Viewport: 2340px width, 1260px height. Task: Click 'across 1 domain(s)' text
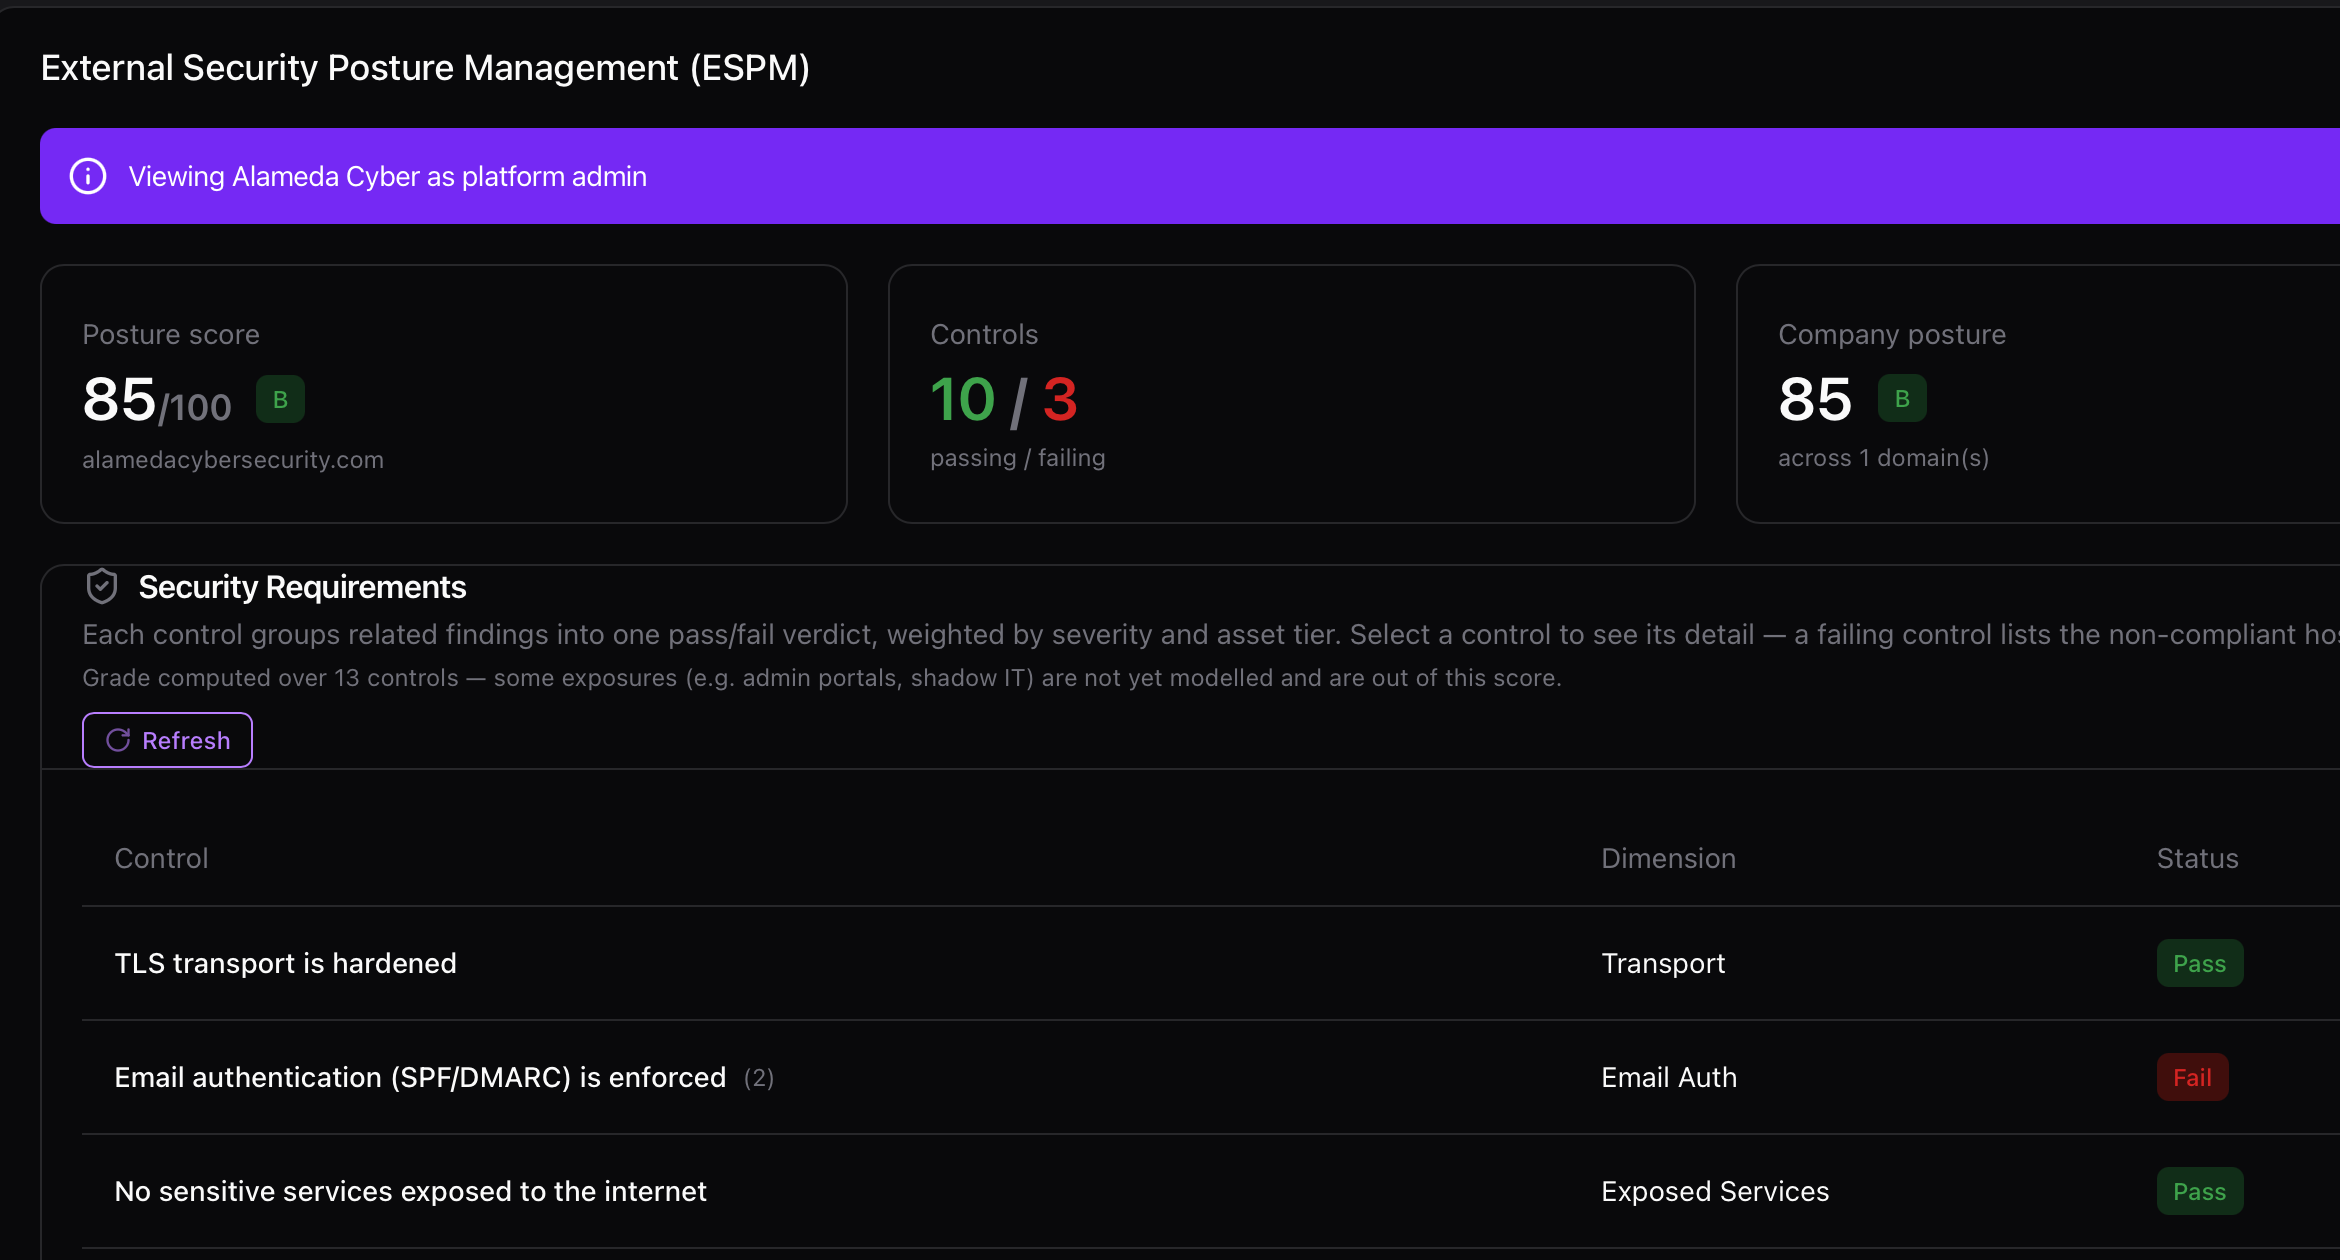pos(1883,457)
